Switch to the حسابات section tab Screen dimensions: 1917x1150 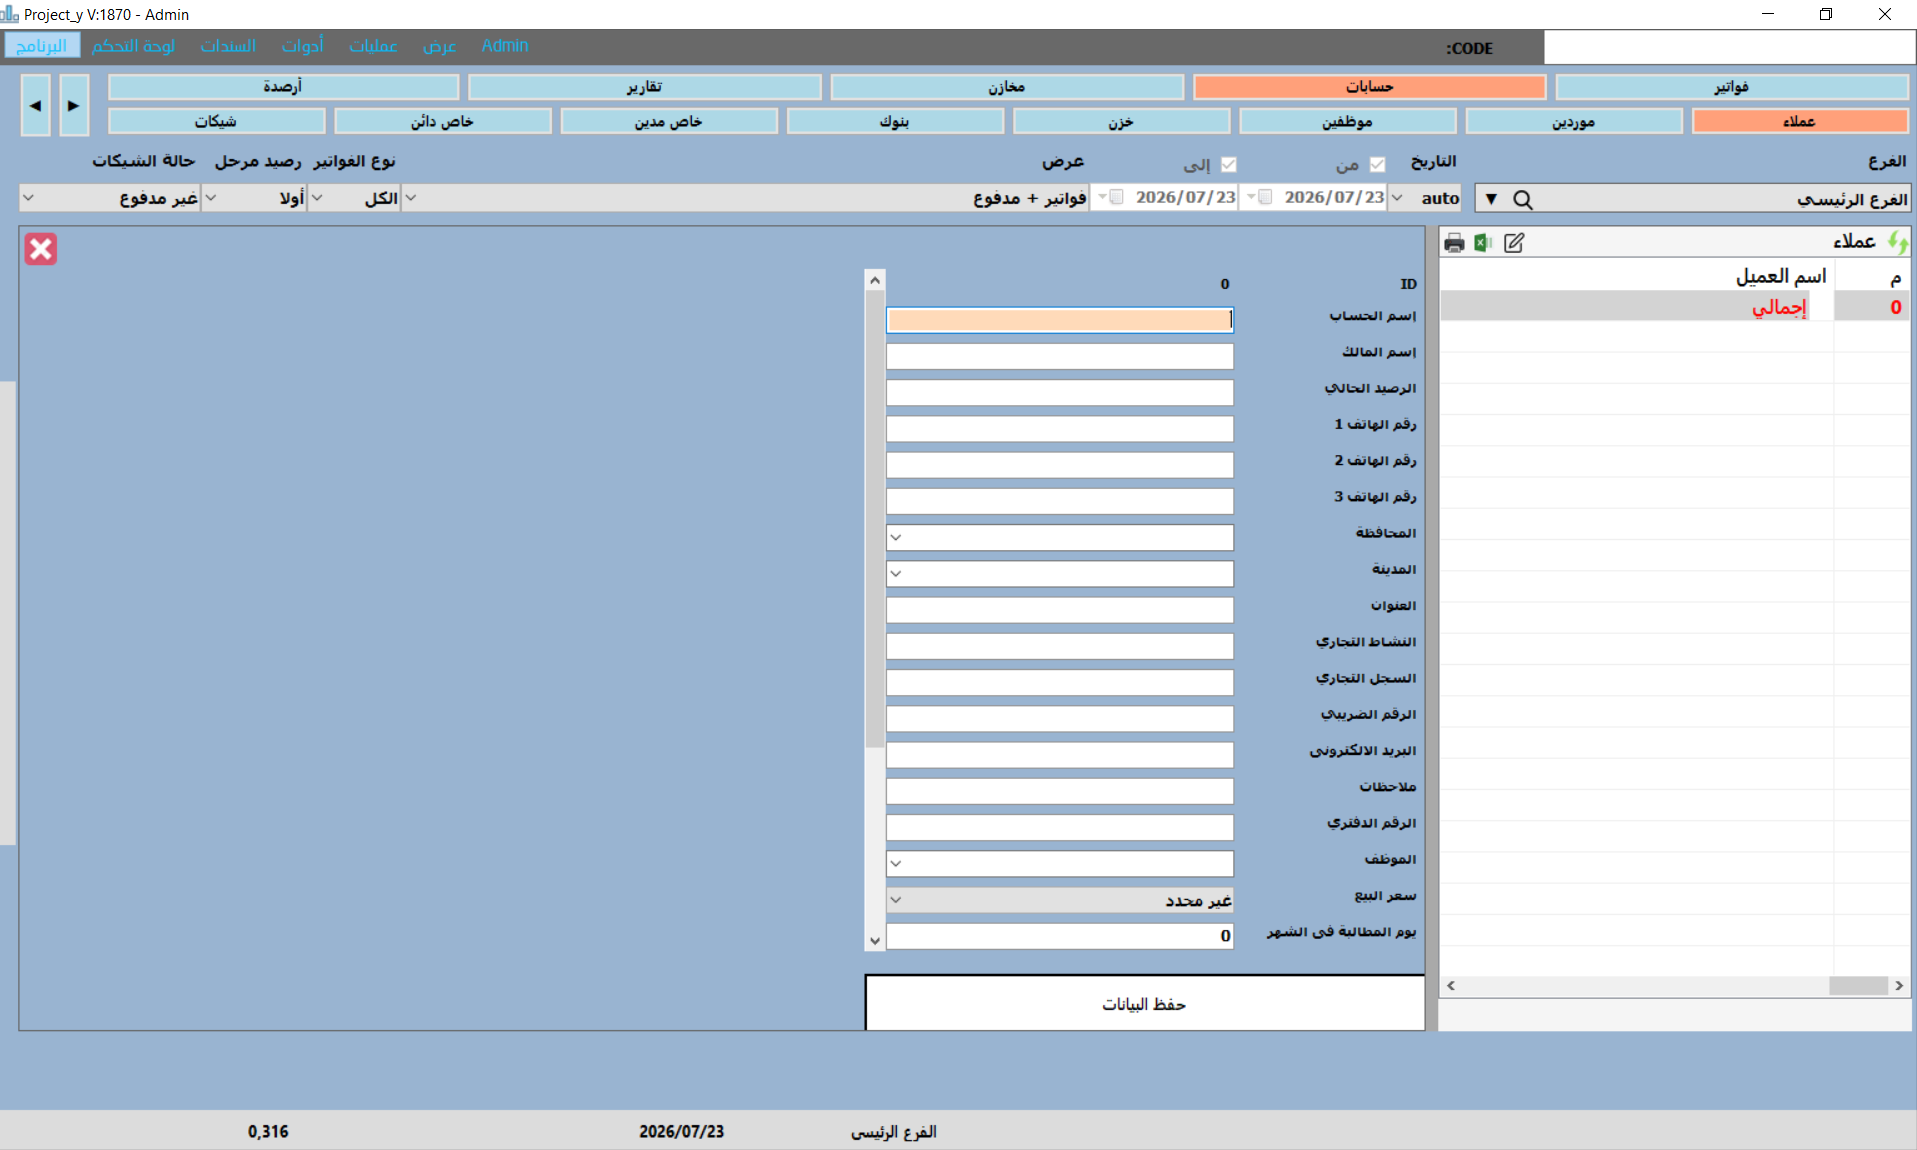point(1370,87)
